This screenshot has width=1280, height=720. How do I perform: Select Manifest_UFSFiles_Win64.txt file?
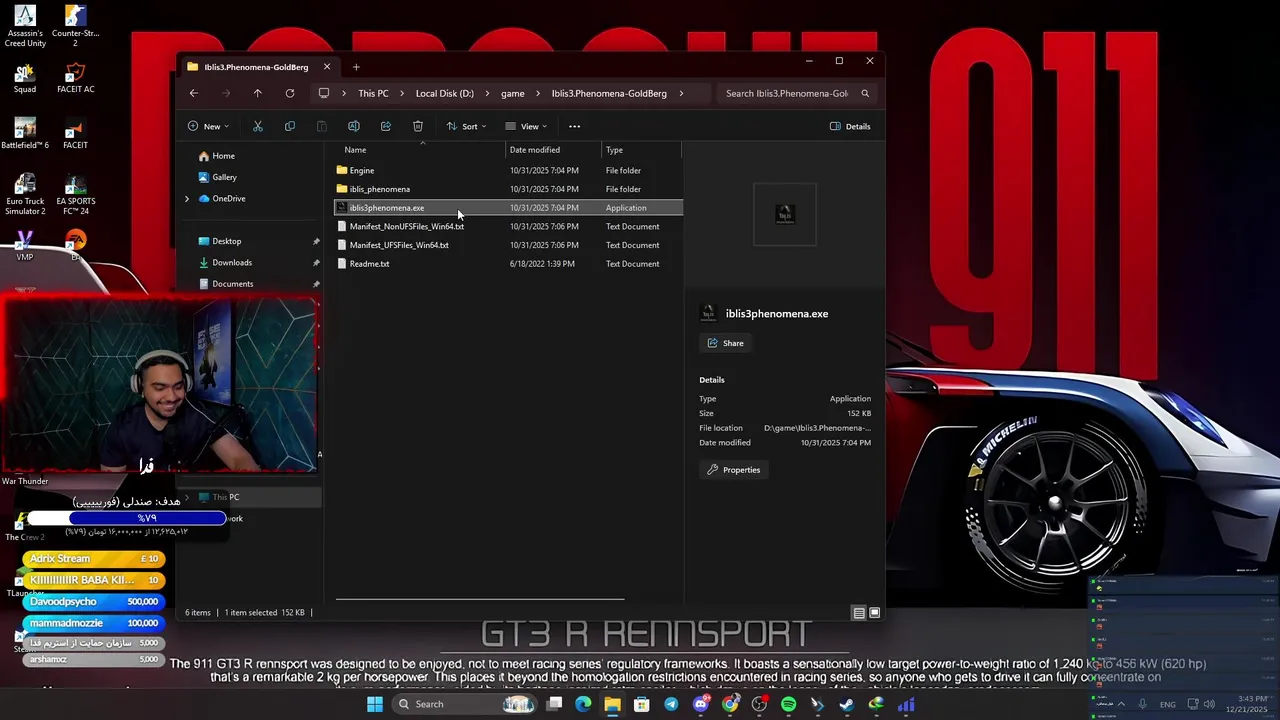tap(508, 245)
